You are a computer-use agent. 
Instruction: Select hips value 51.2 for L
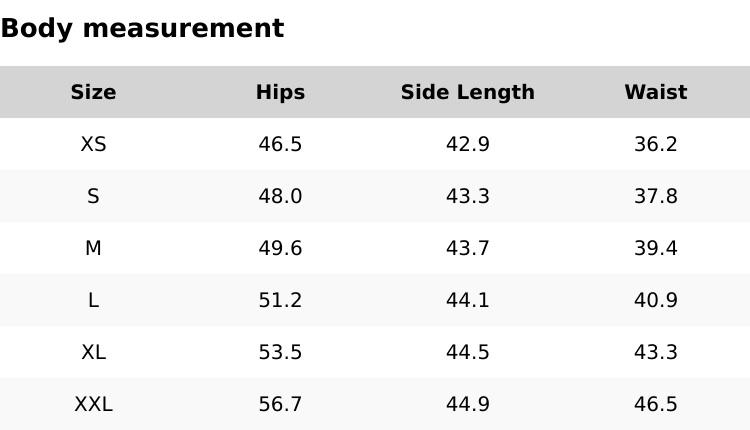tap(280, 300)
